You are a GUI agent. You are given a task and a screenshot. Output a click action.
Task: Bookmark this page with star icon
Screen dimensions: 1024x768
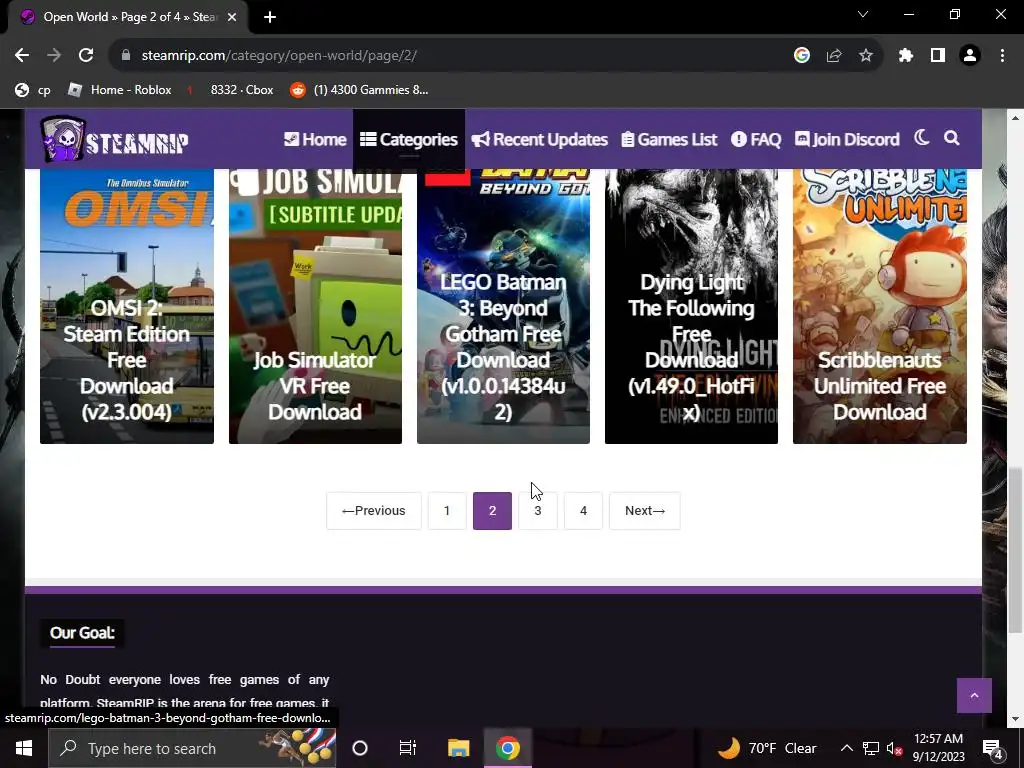(x=866, y=56)
